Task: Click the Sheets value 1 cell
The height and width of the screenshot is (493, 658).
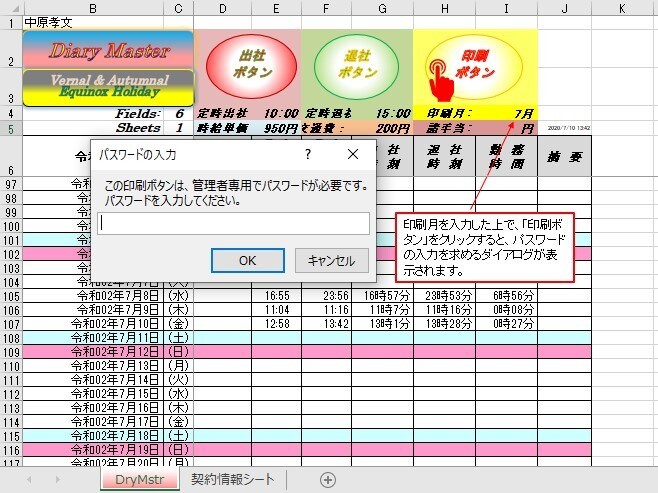Action: click(178, 128)
